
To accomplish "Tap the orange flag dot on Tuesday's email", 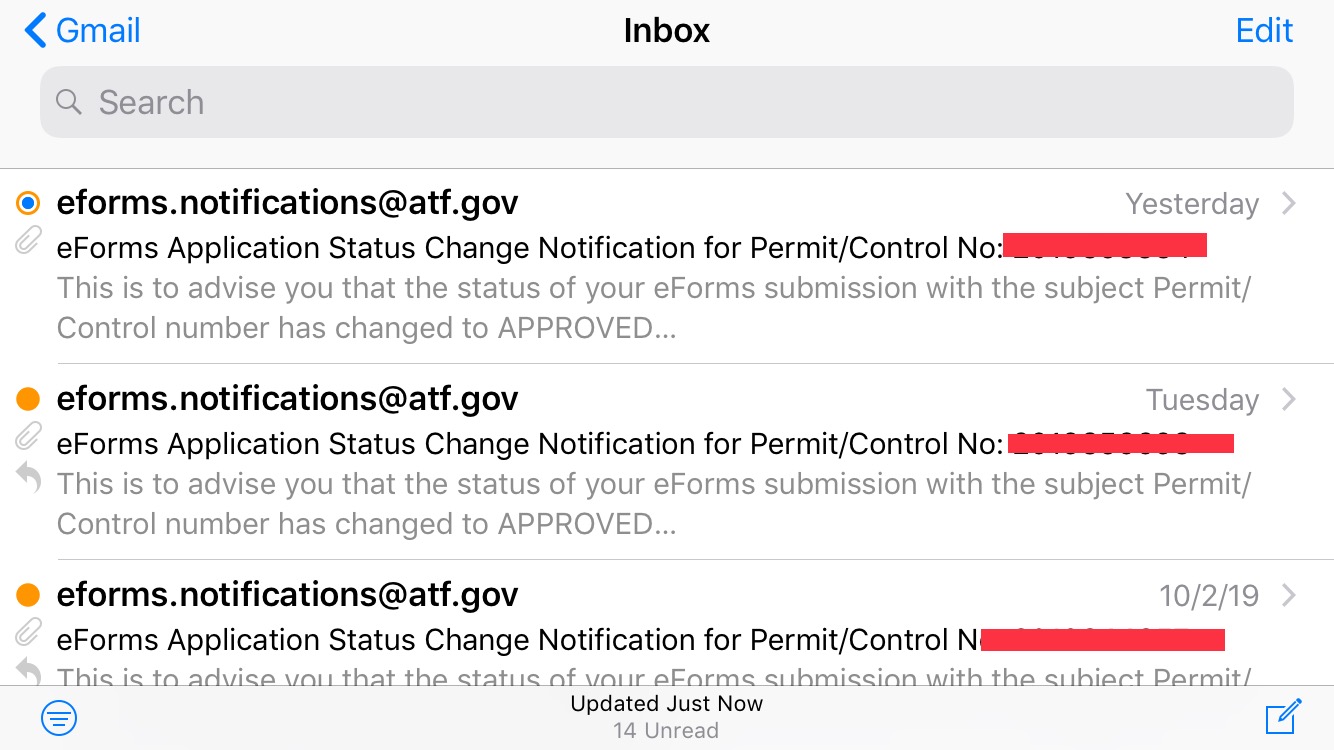I will [28, 400].
